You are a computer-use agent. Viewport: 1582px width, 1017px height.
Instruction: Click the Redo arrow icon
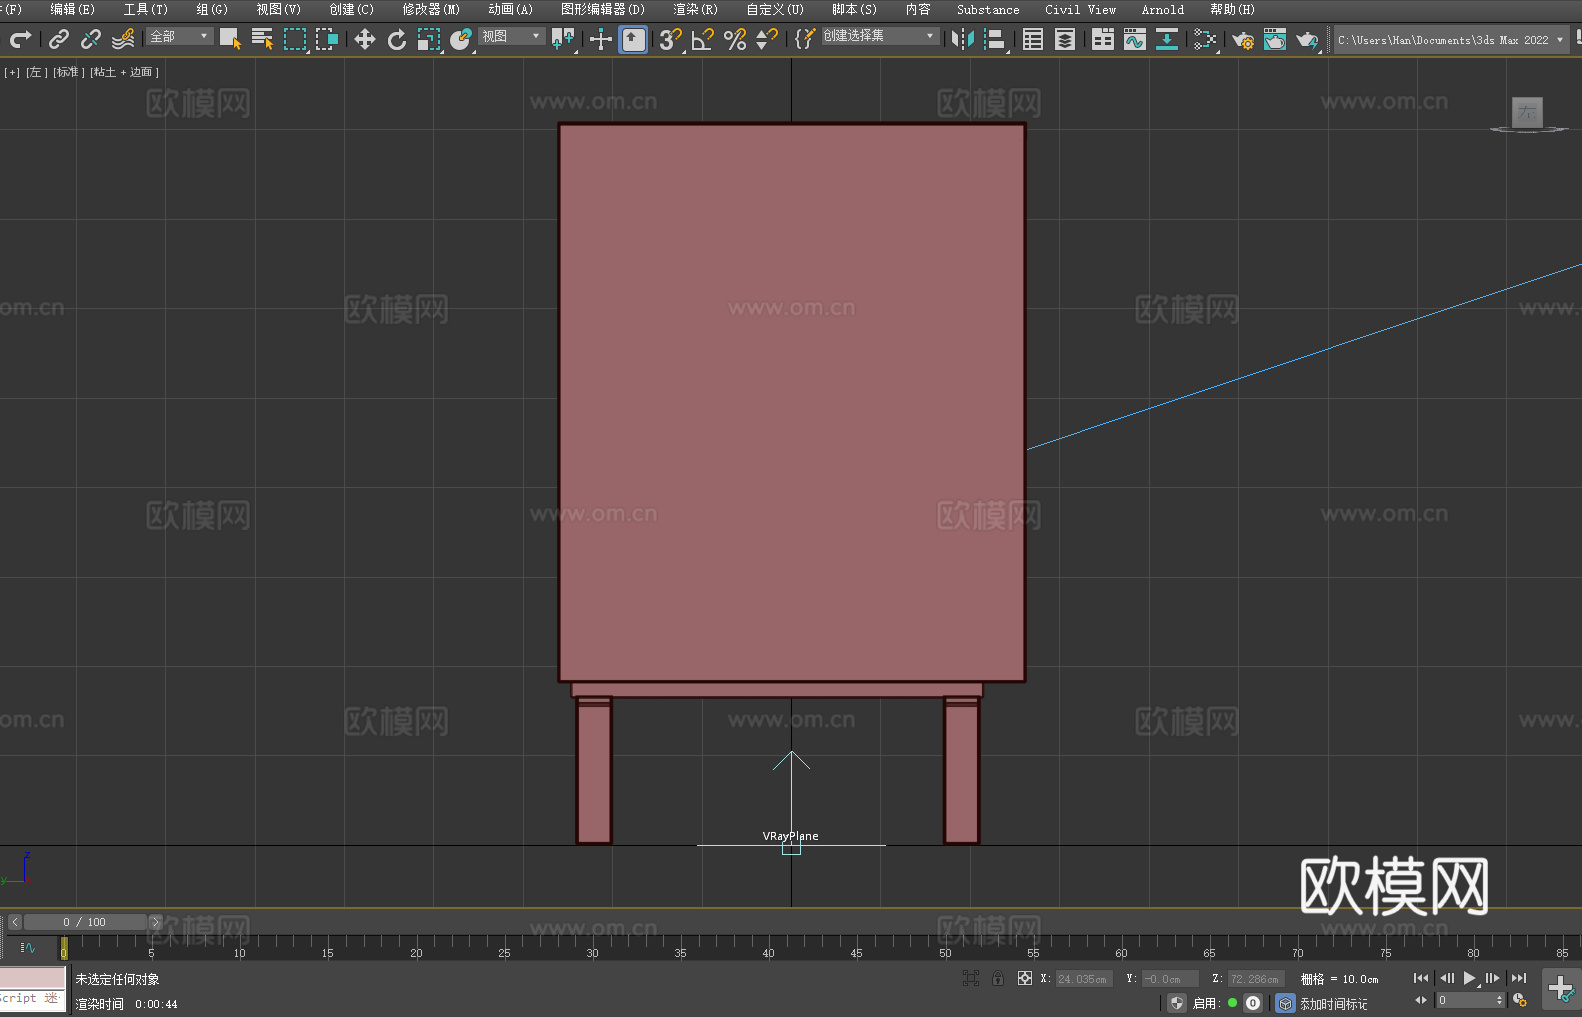pyautogui.click(x=20, y=39)
